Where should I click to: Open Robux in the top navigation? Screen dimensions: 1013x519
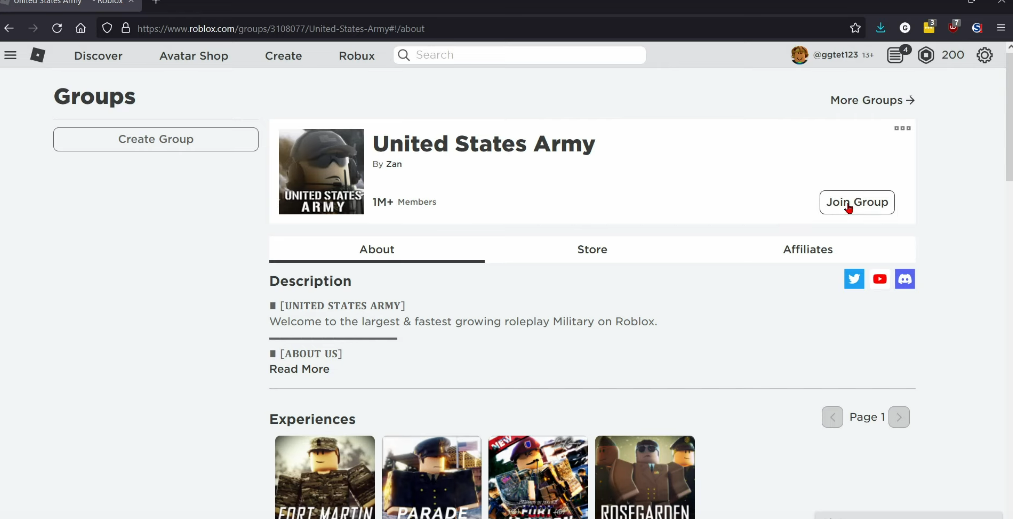coord(357,56)
